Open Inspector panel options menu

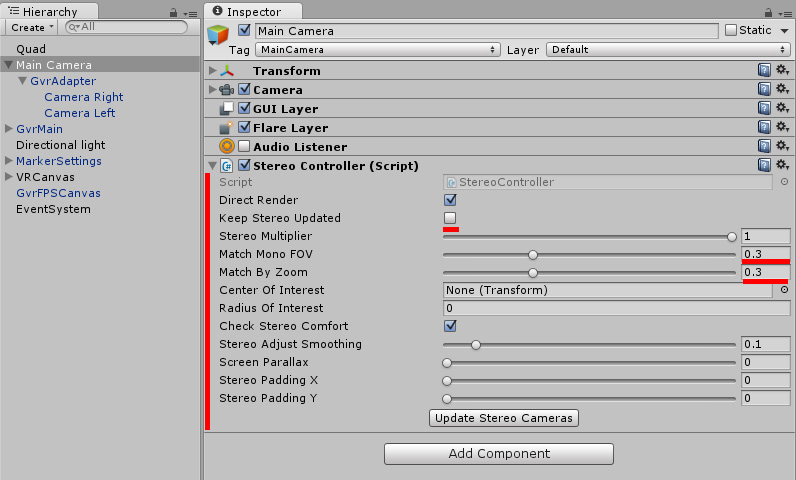click(784, 14)
